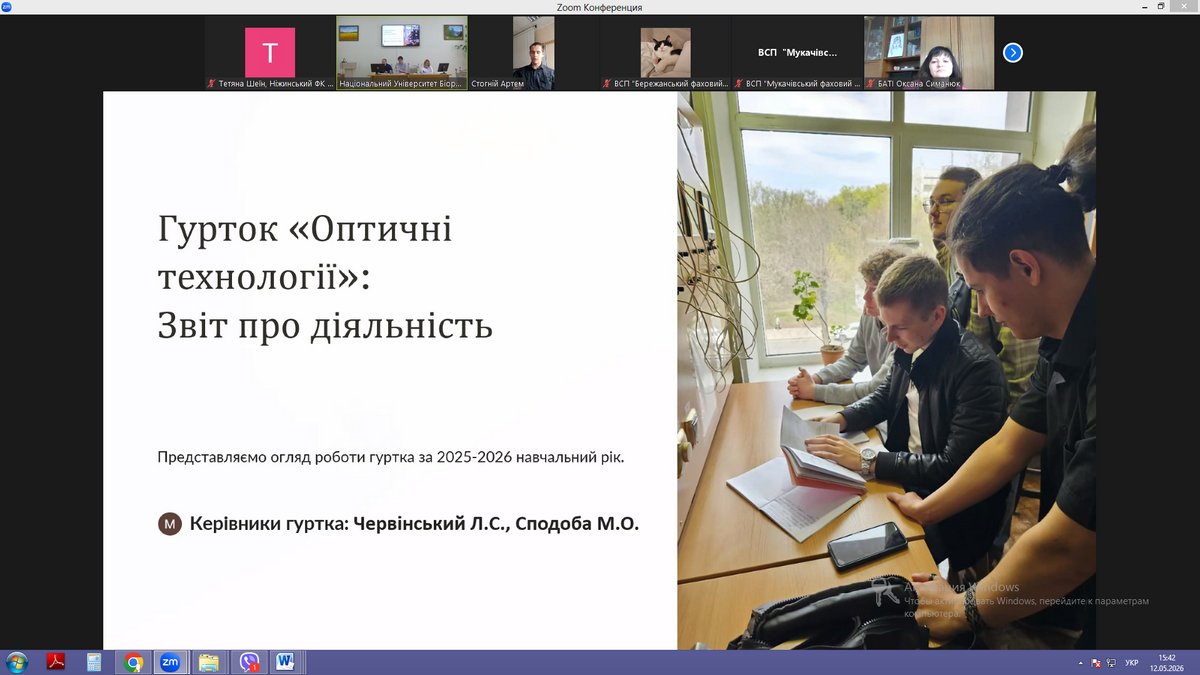Open the clock and date 15:42
Screen dimensions: 1200x675
point(1166,662)
